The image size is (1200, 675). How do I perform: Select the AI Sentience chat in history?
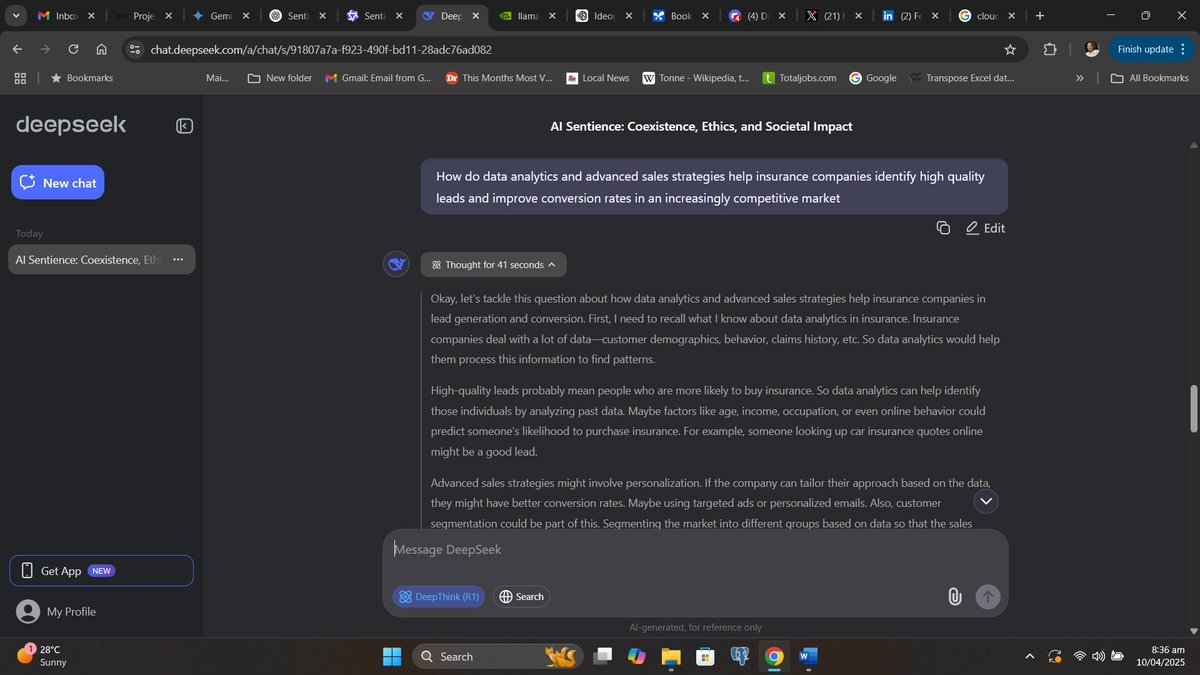coord(103,260)
